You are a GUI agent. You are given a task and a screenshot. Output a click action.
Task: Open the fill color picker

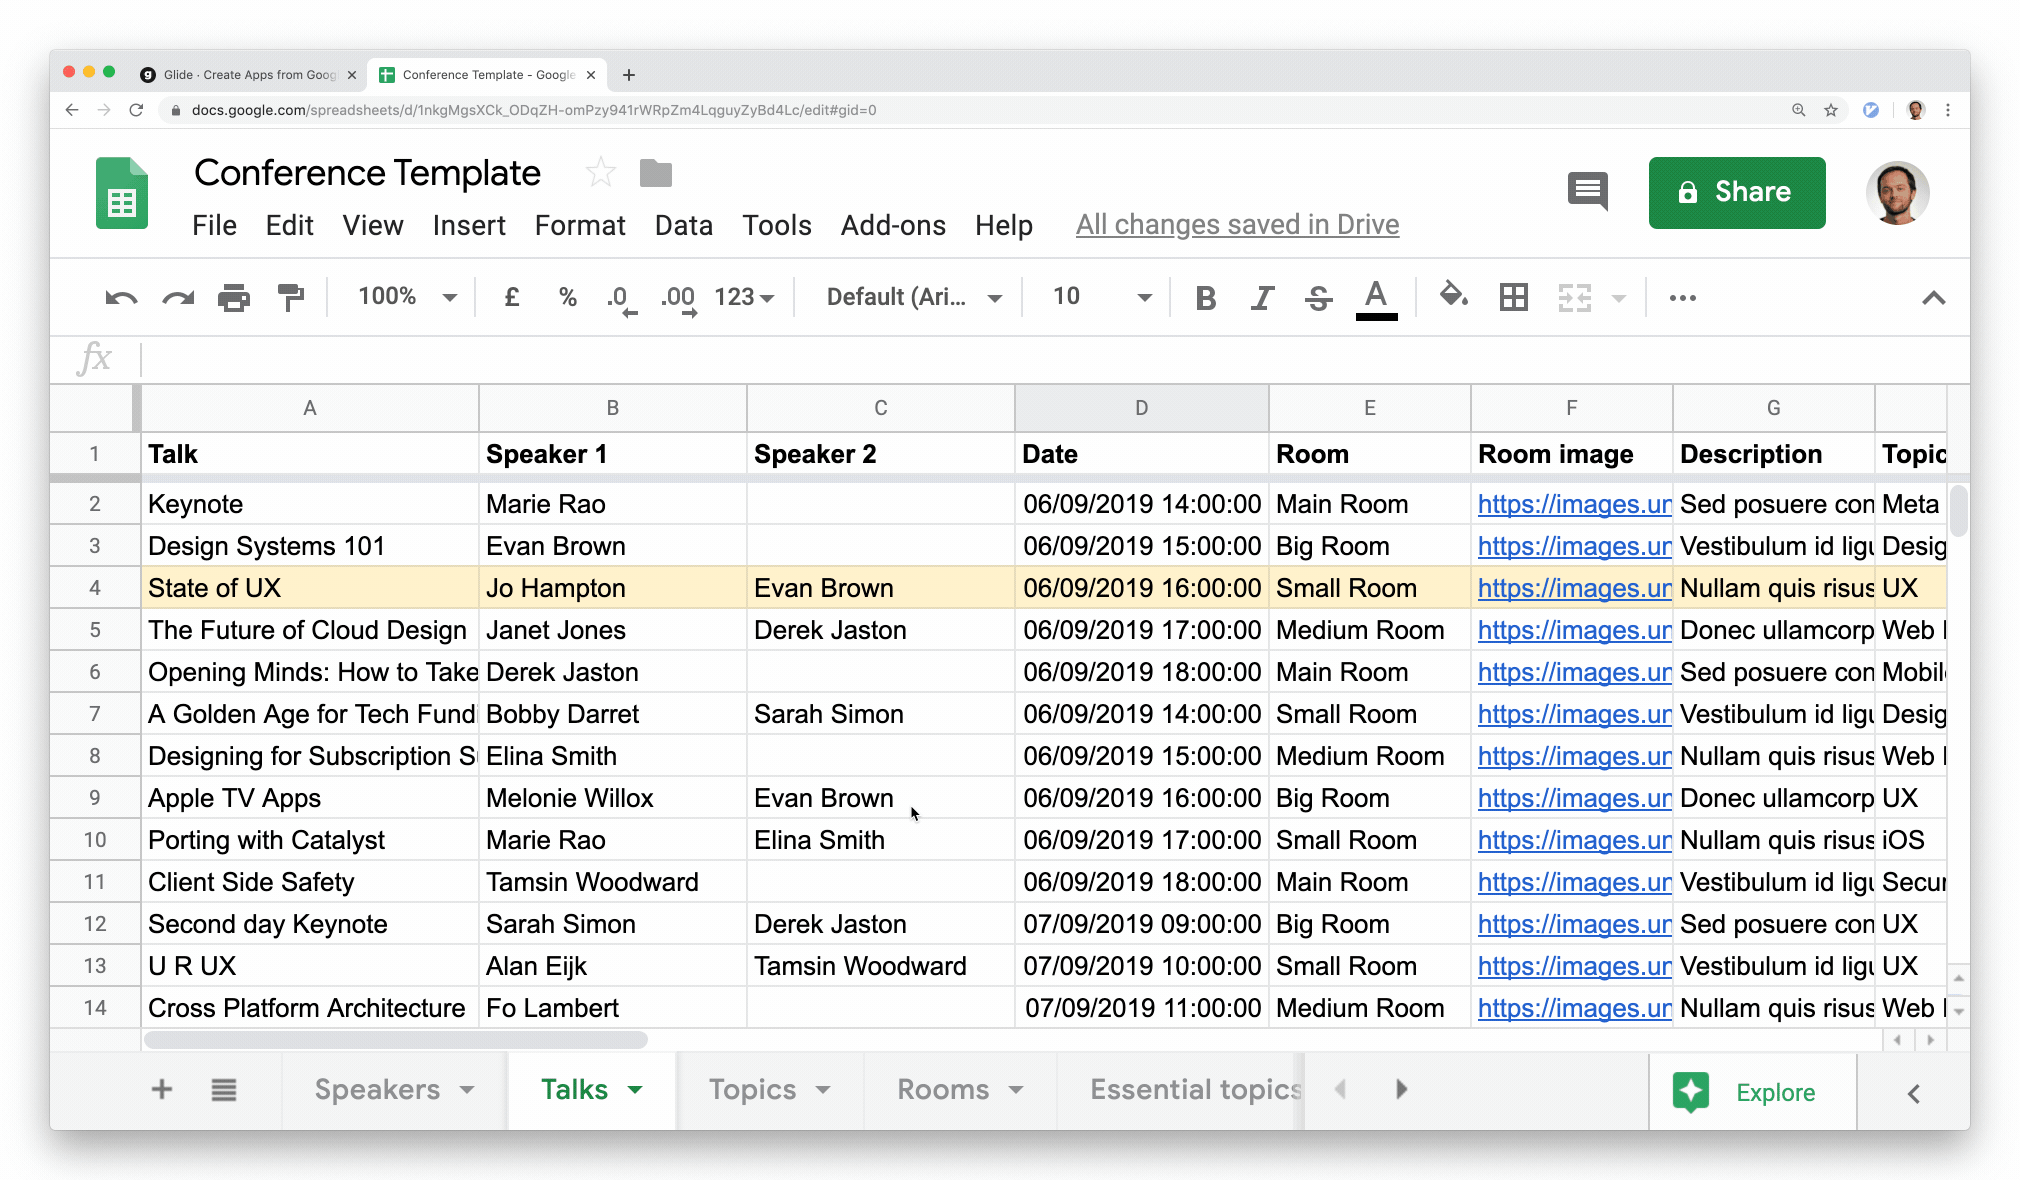click(x=1453, y=296)
